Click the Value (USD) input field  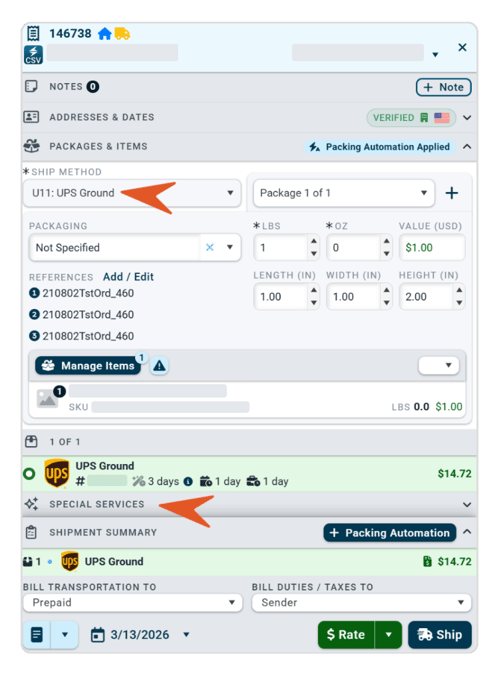pos(432,248)
